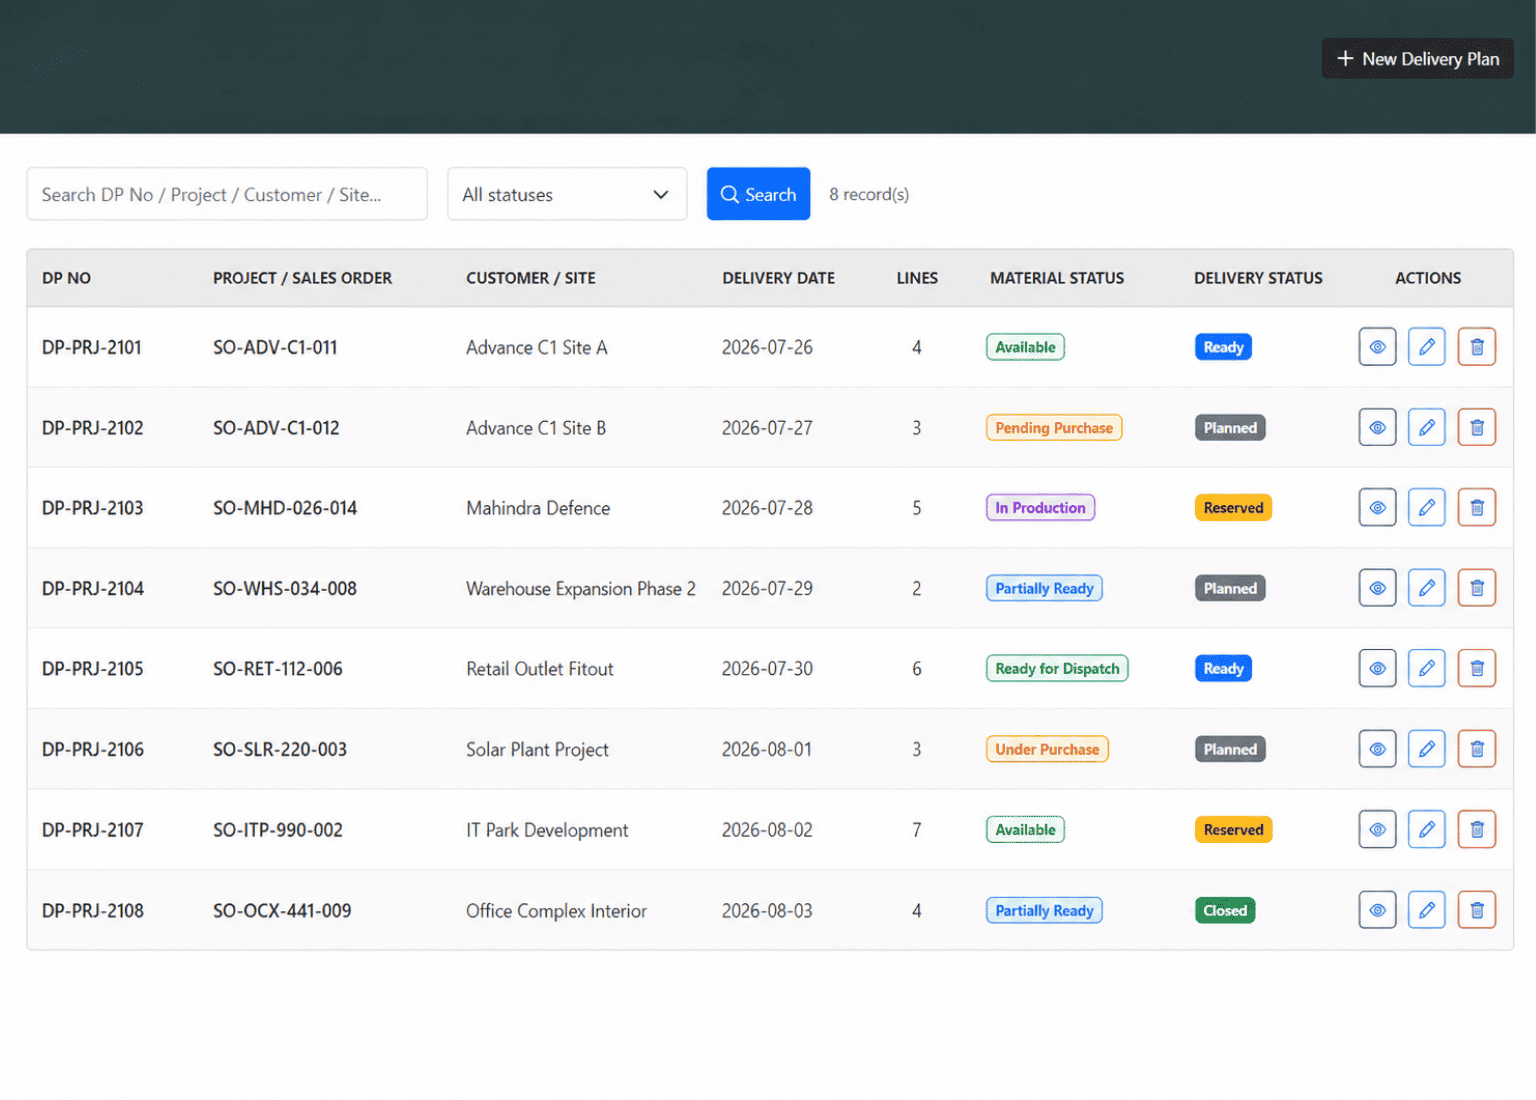Image resolution: width=1536 pixels, height=1100 pixels.
Task: Click Solar Plant Project customer cell
Action: [x=537, y=750]
